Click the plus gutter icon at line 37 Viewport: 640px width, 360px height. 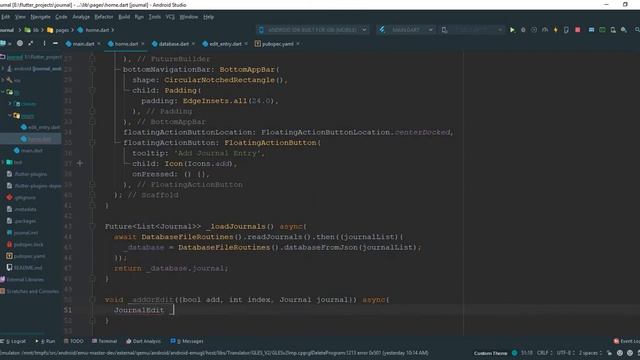tap(80, 163)
